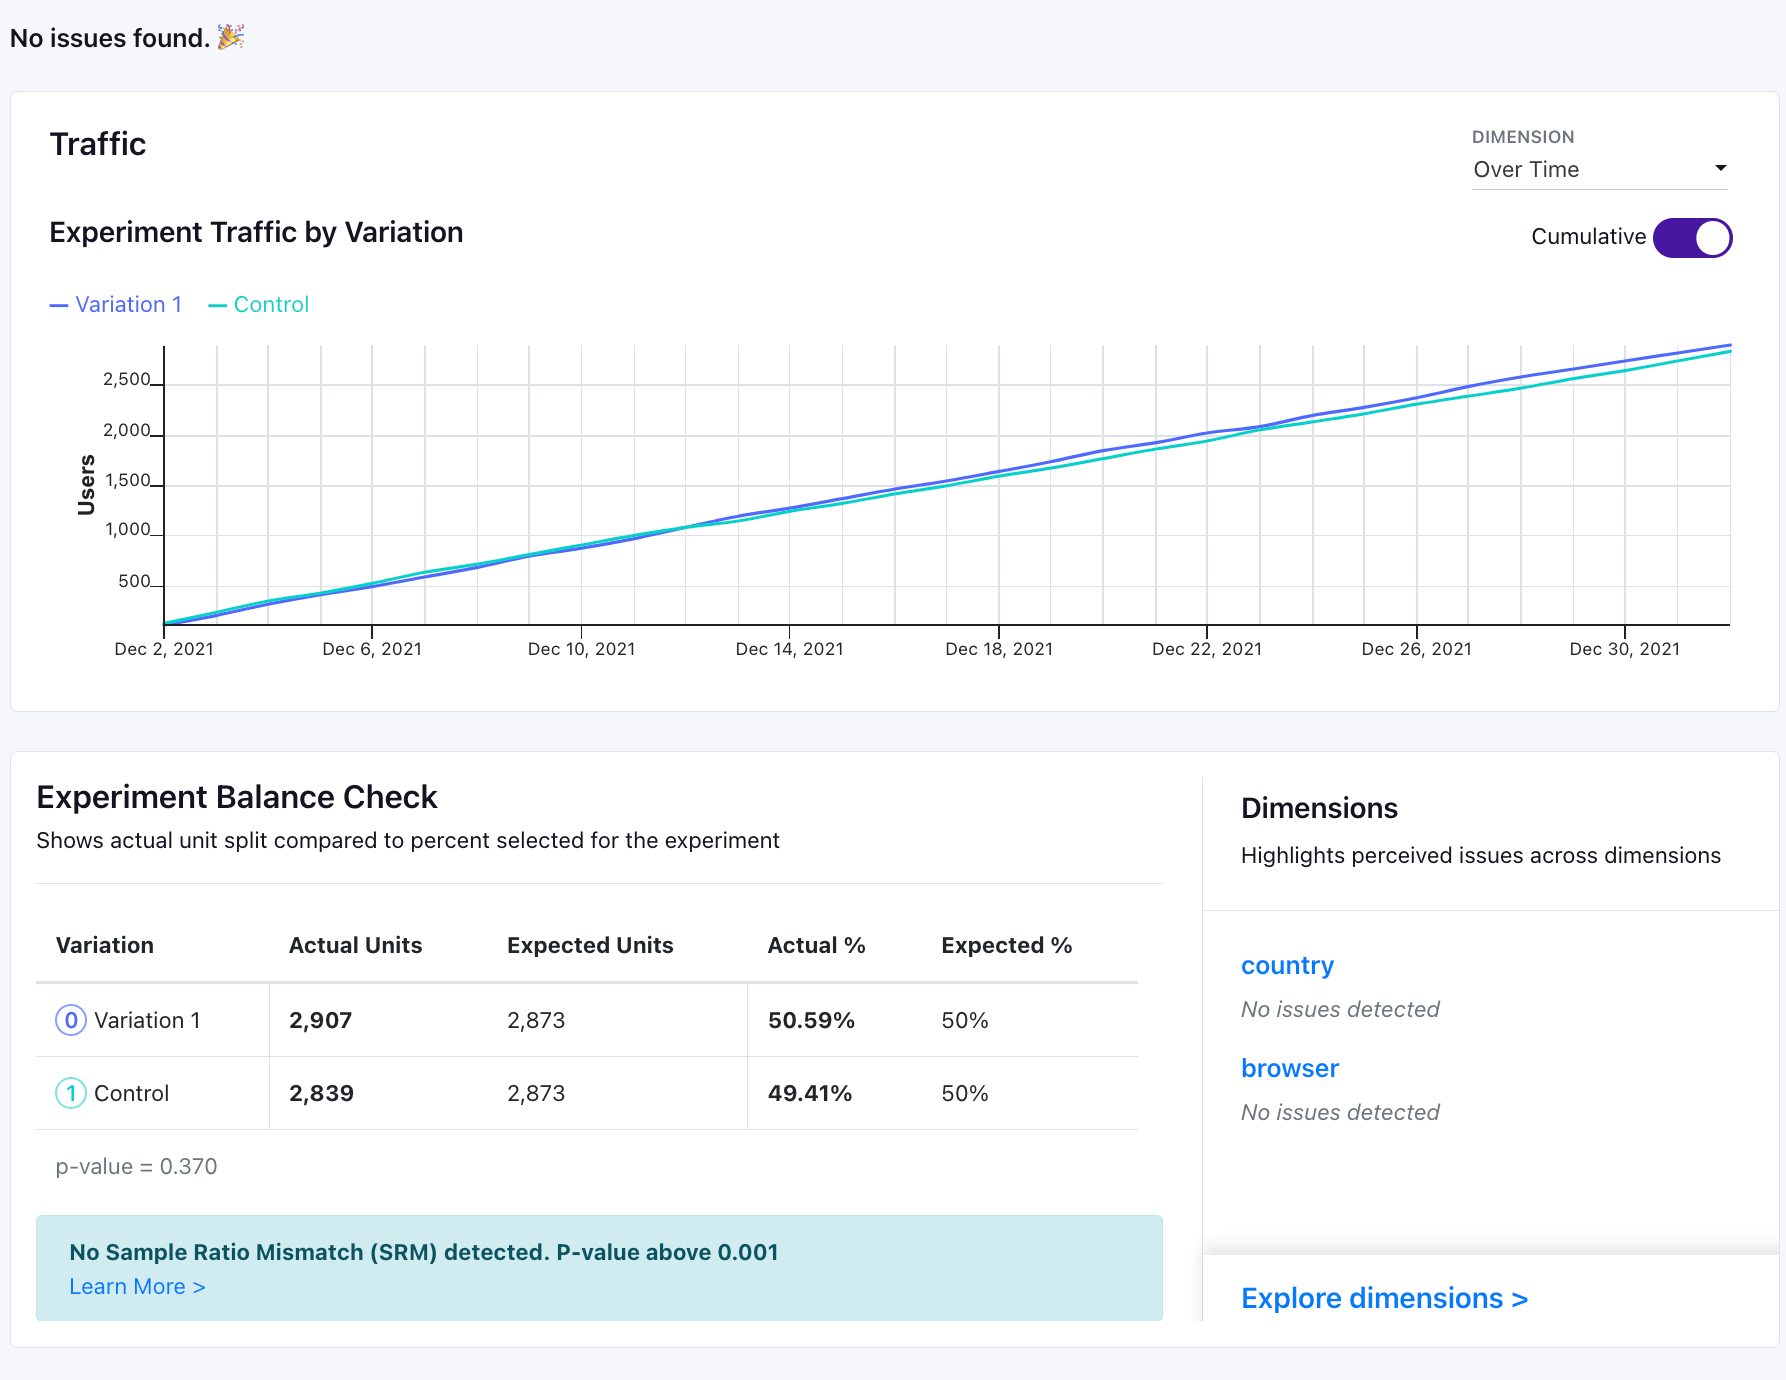Open the browser dimension
The height and width of the screenshot is (1380, 1786).
pos(1289,1069)
